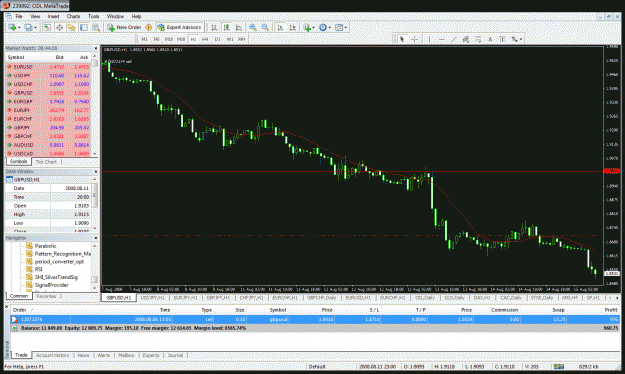
Task: Zoom in on the chart
Action: pos(253,27)
